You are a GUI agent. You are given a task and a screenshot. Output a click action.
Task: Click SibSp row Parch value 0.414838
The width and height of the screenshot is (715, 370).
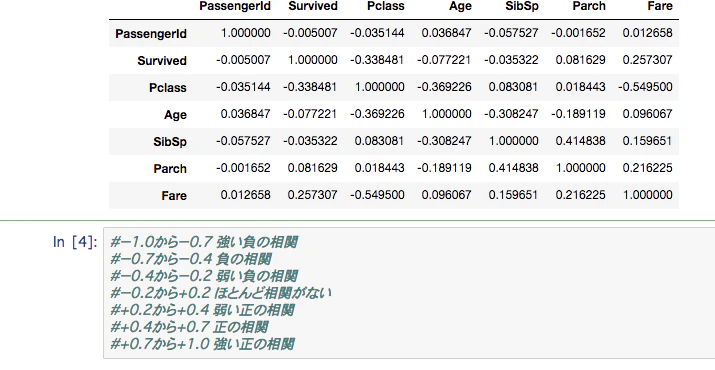(580, 141)
